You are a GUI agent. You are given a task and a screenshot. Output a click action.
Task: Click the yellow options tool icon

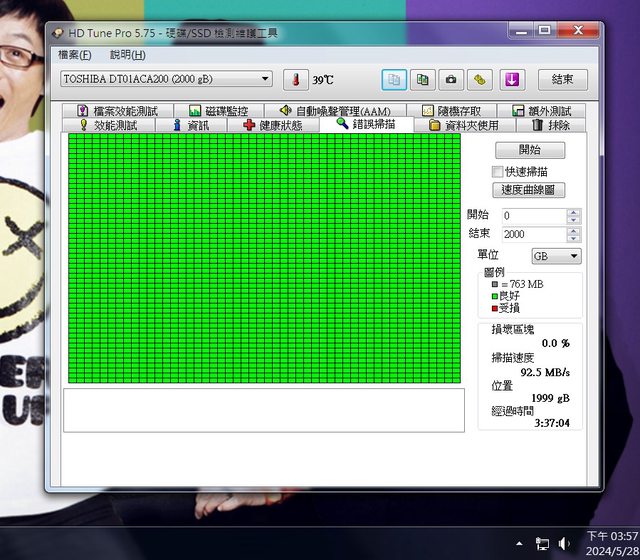tap(479, 79)
